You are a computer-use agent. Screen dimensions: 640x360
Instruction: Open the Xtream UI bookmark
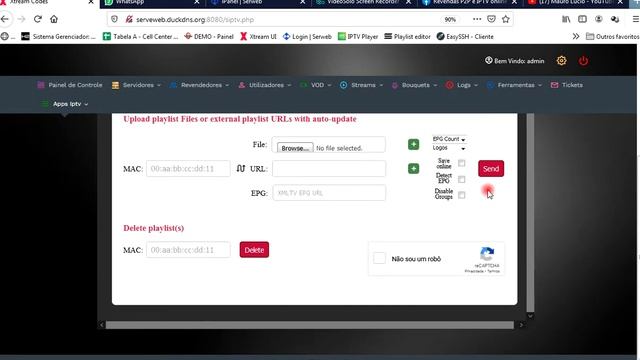tap(258, 36)
